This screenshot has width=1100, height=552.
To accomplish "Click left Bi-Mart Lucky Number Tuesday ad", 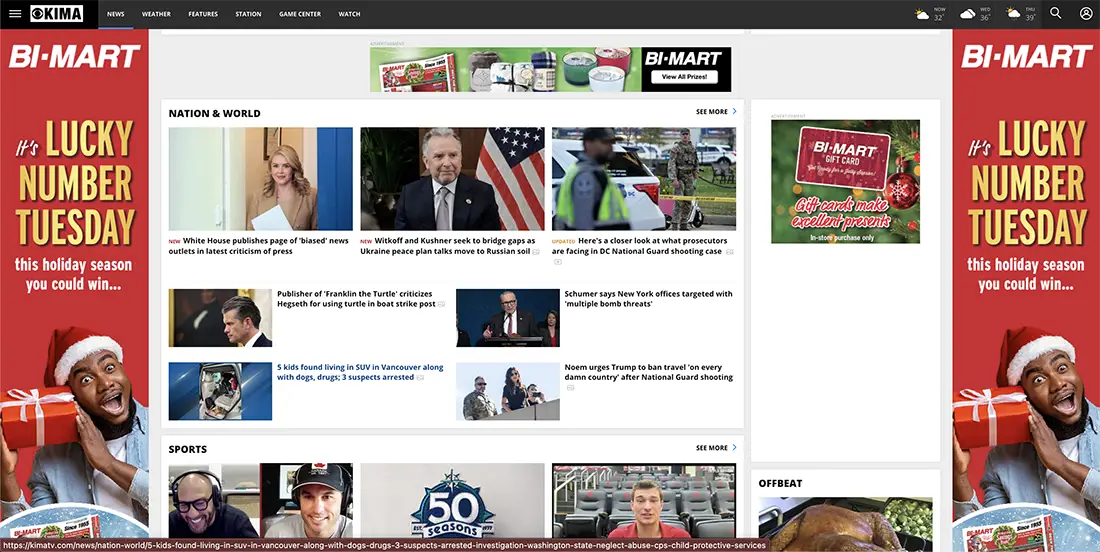I will (x=74, y=284).
